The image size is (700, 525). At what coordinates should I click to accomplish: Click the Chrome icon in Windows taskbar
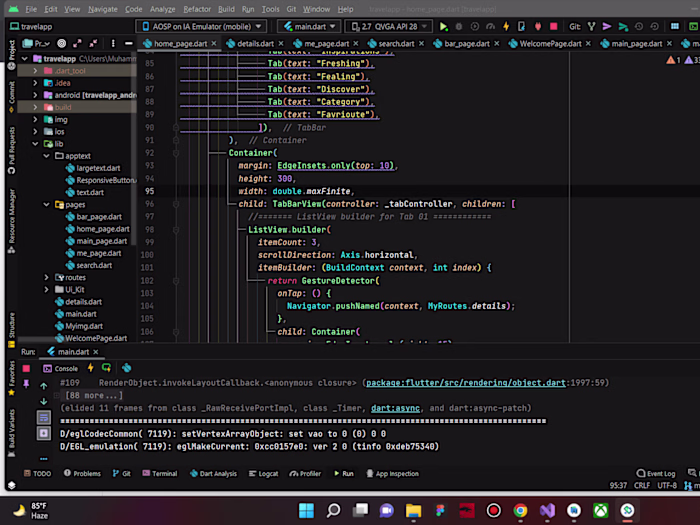coord(520,510)
